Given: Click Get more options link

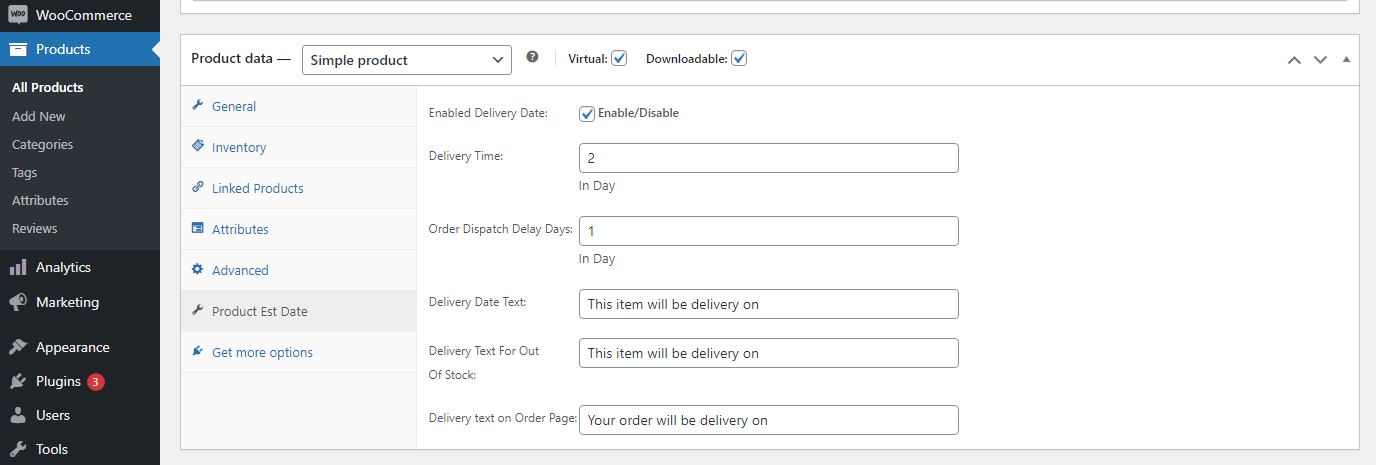Looking at the screenshot, I should point(262,352).
